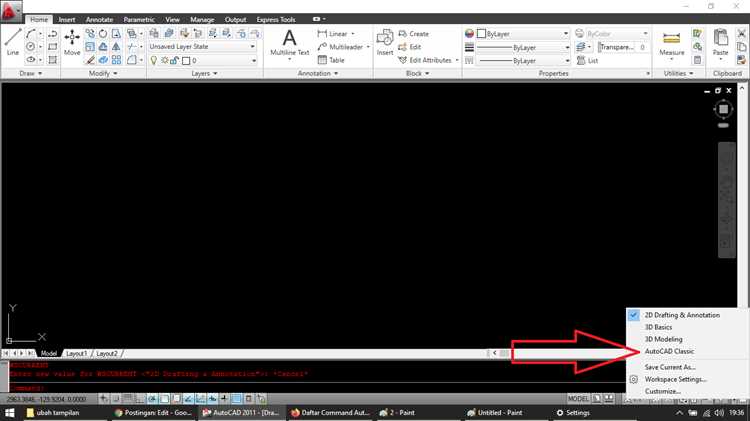Viewport: 750px width, 421px height.
Task: Click the Copy icon in Clipboard panel
Action: click(x=741, y=47)
